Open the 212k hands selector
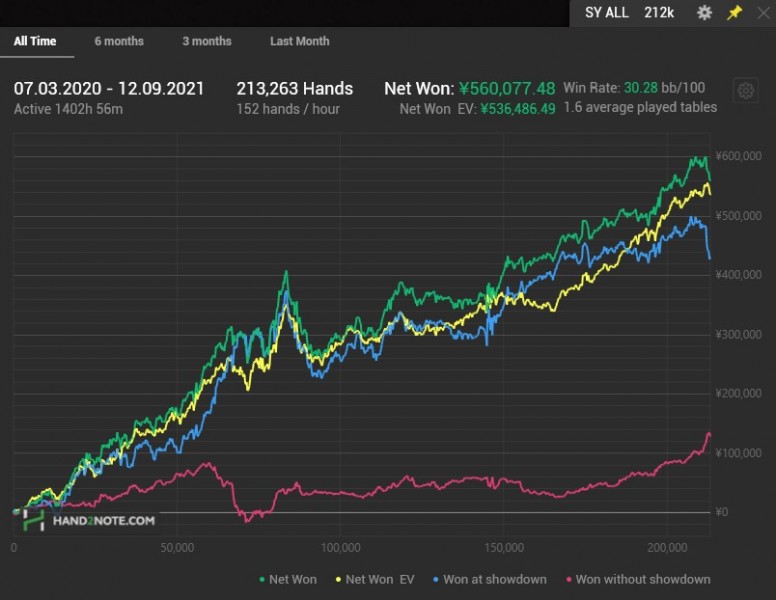This screenshot has width=776, height=600. pyautogui.click(x=659, y=13)
